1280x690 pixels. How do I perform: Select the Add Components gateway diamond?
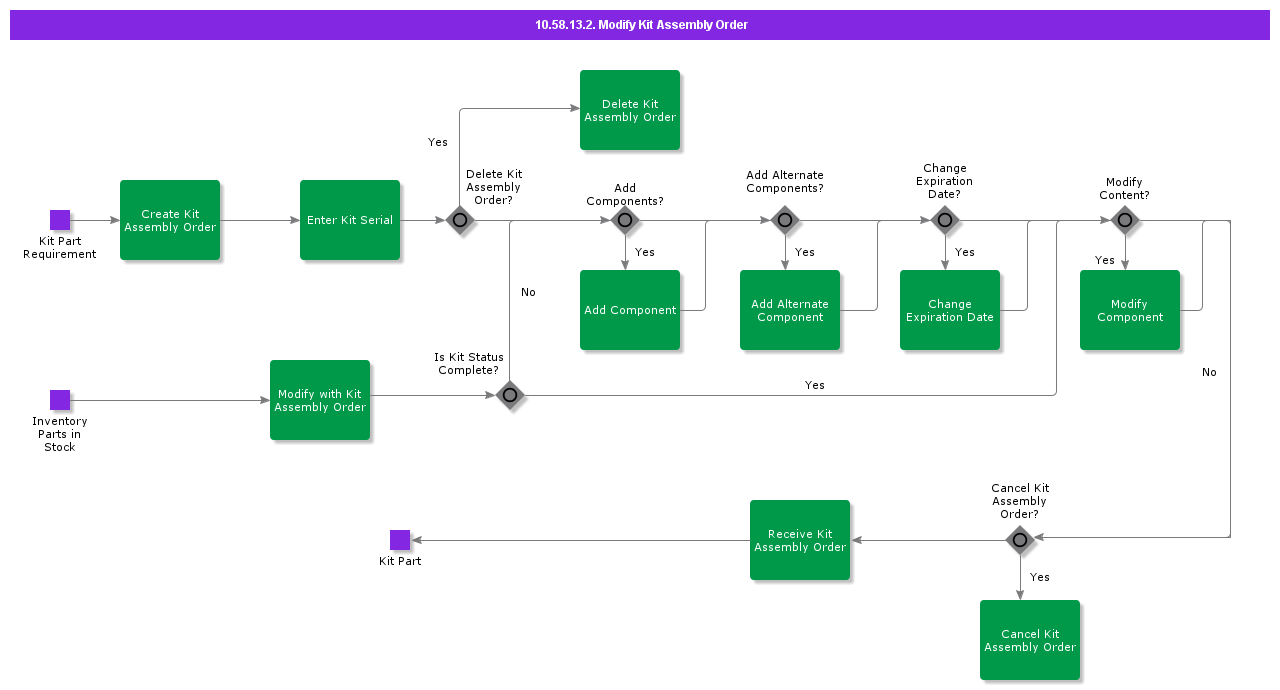(x=625, y=220)
